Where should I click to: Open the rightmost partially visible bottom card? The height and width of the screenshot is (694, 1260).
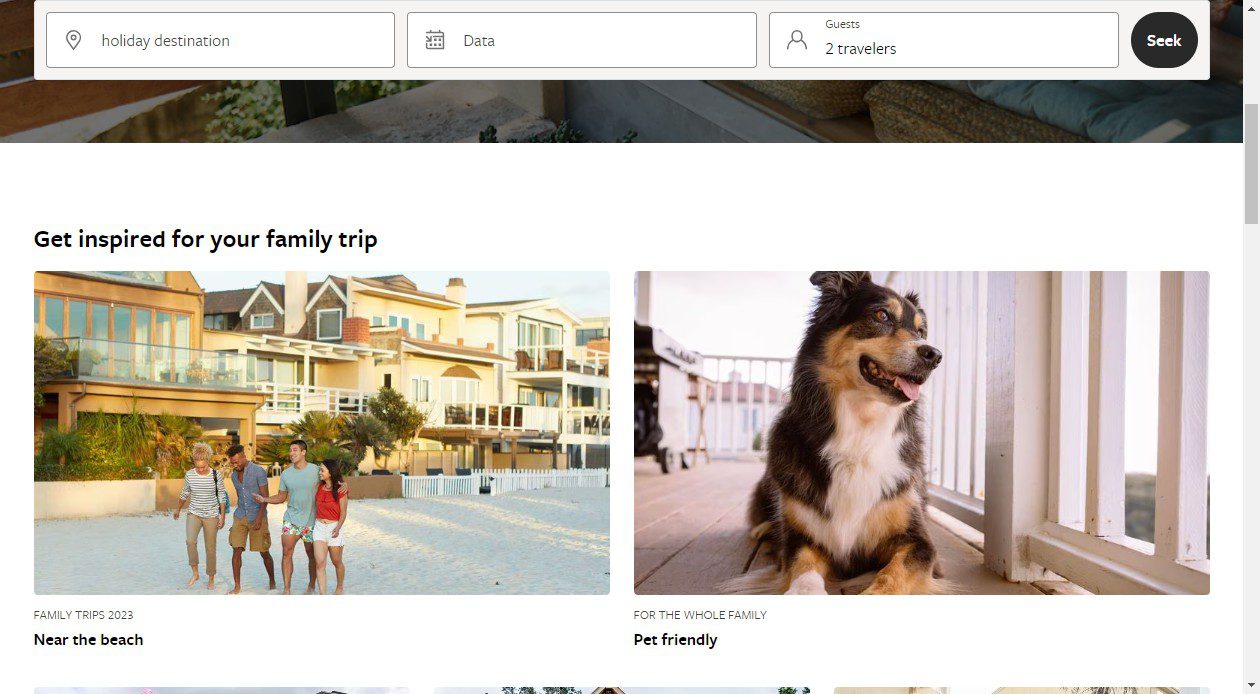coord(1022,690)
